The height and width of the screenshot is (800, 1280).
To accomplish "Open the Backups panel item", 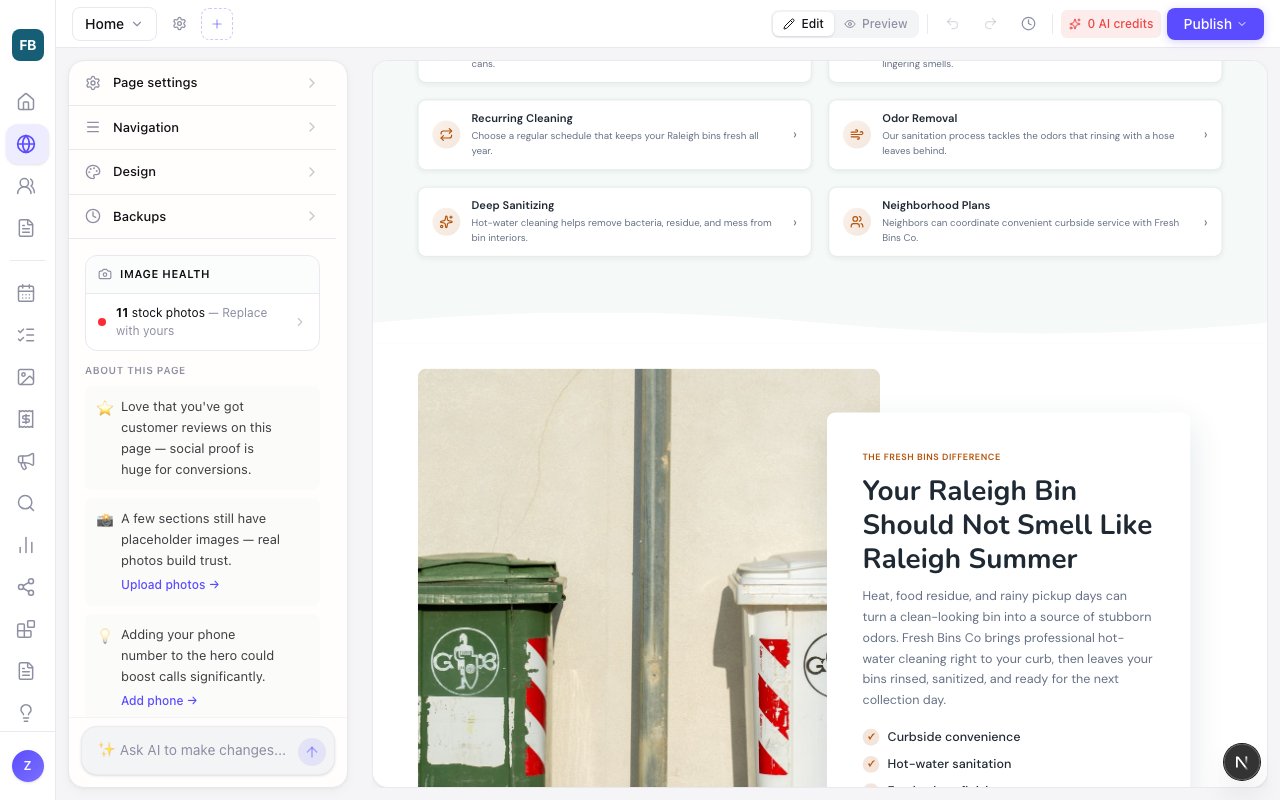I will 202,216.
